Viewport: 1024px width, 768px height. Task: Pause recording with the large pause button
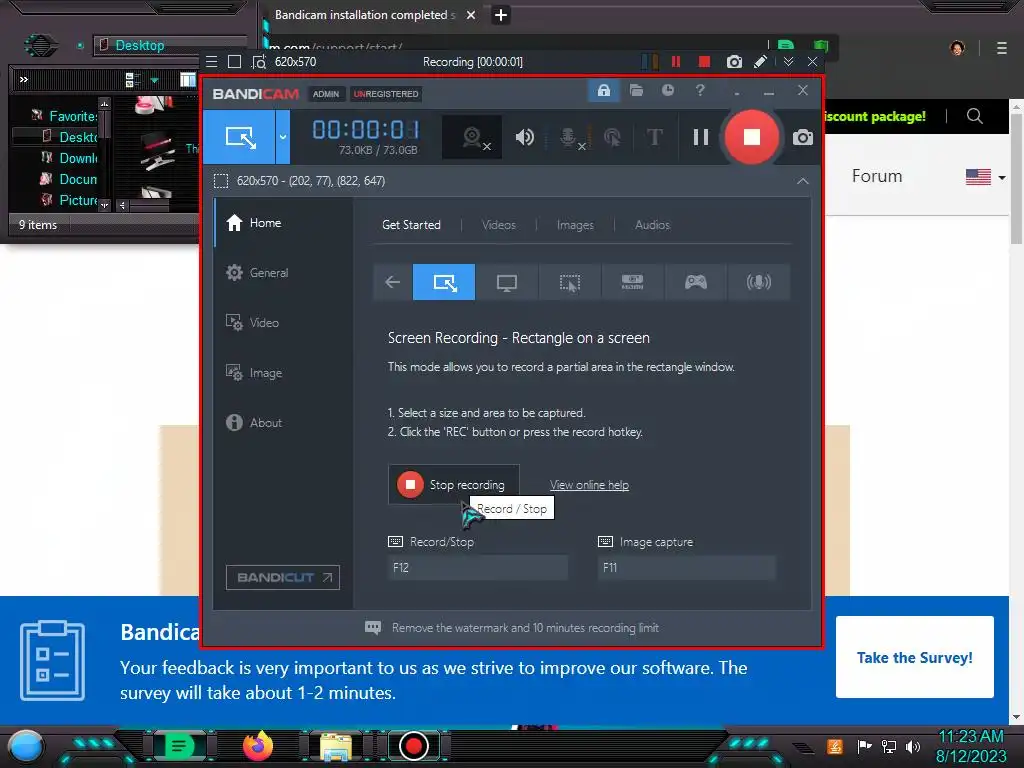[701, 137]
